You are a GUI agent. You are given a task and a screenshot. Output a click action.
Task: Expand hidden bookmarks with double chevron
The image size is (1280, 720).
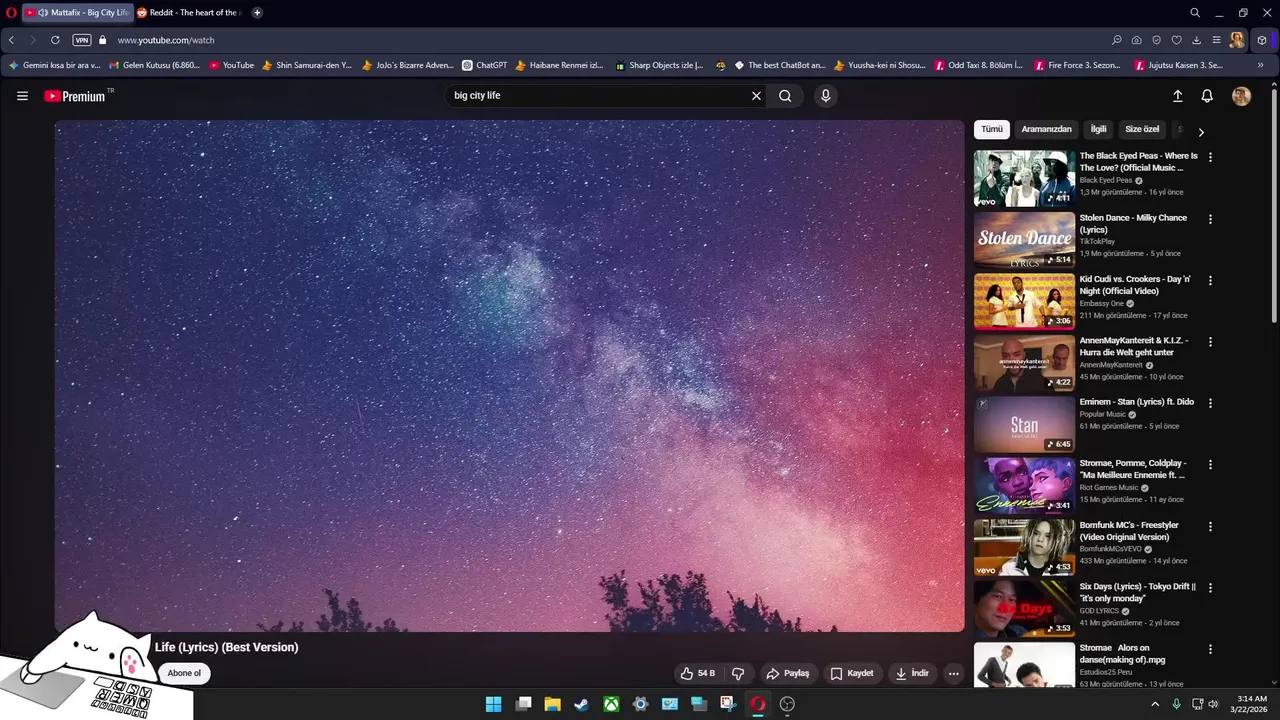(1260, 65)
